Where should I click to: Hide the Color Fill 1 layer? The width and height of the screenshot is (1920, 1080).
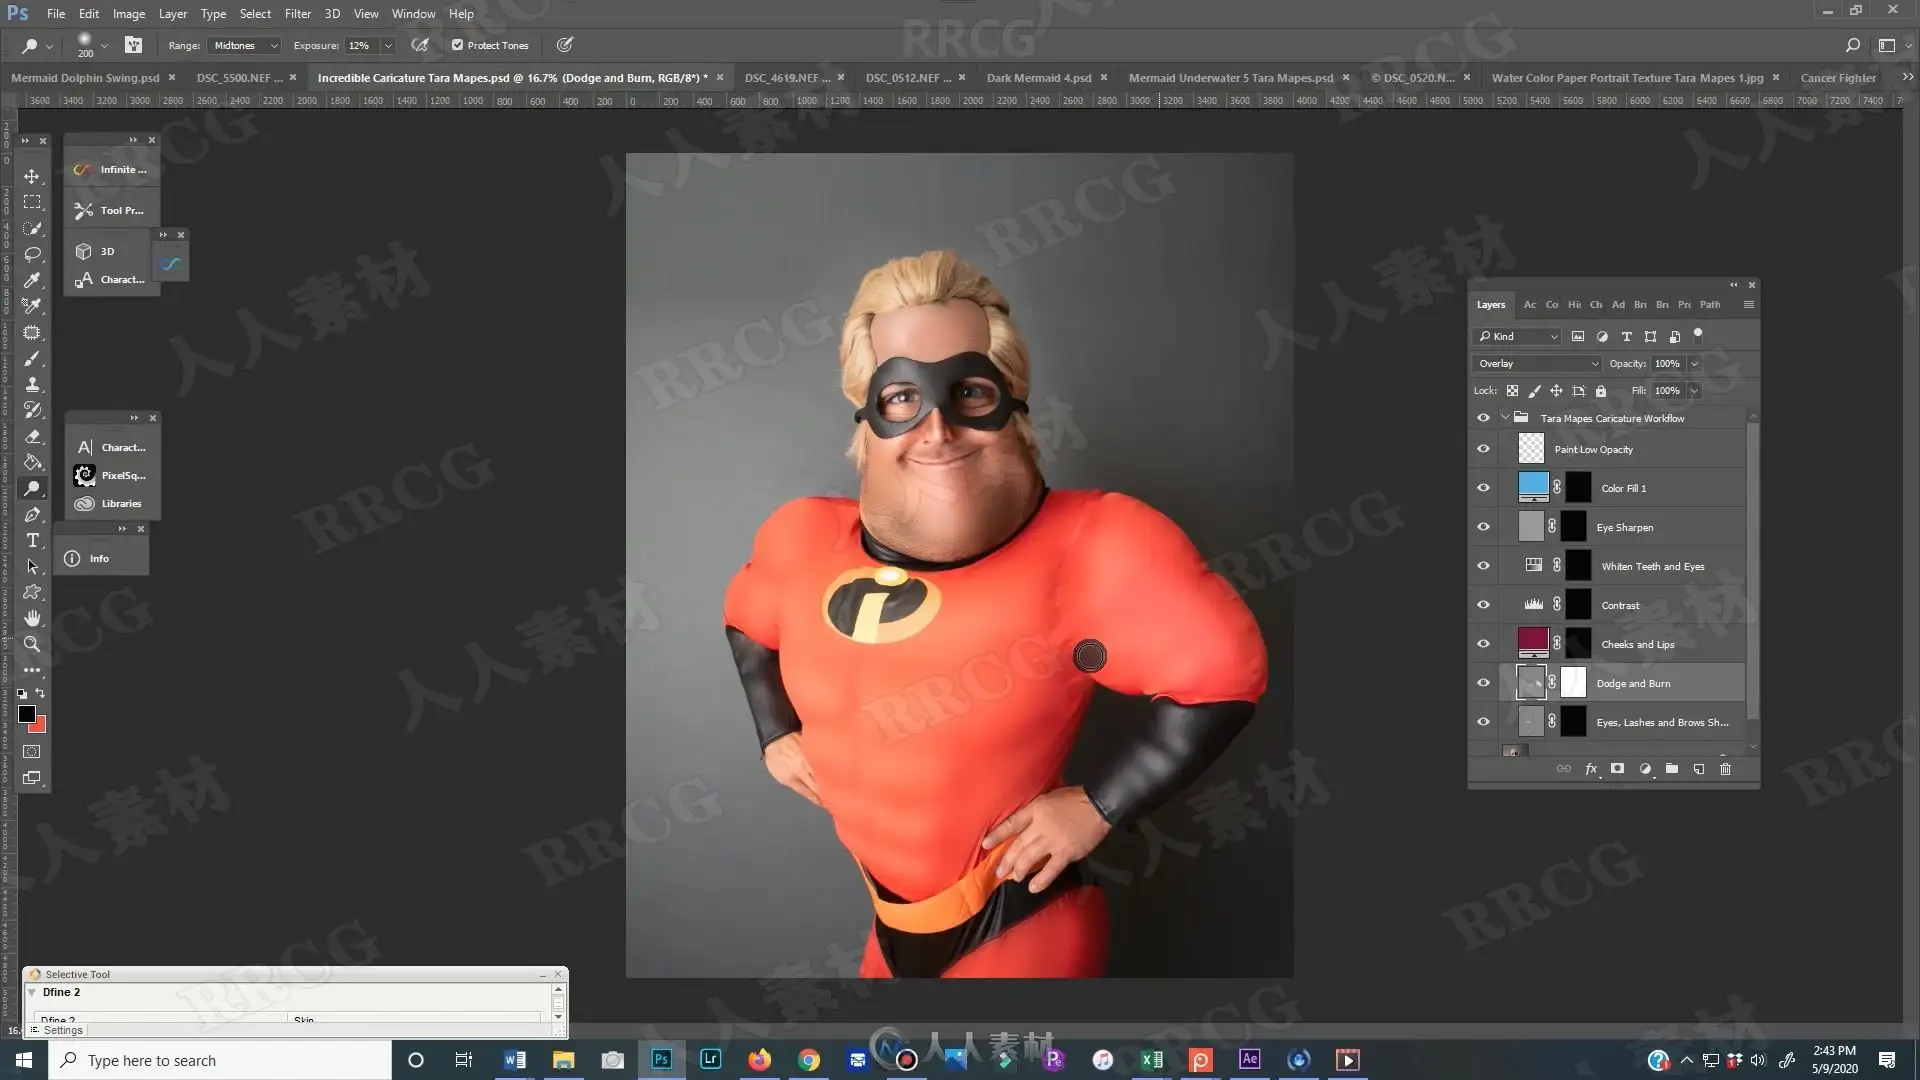1483,488
